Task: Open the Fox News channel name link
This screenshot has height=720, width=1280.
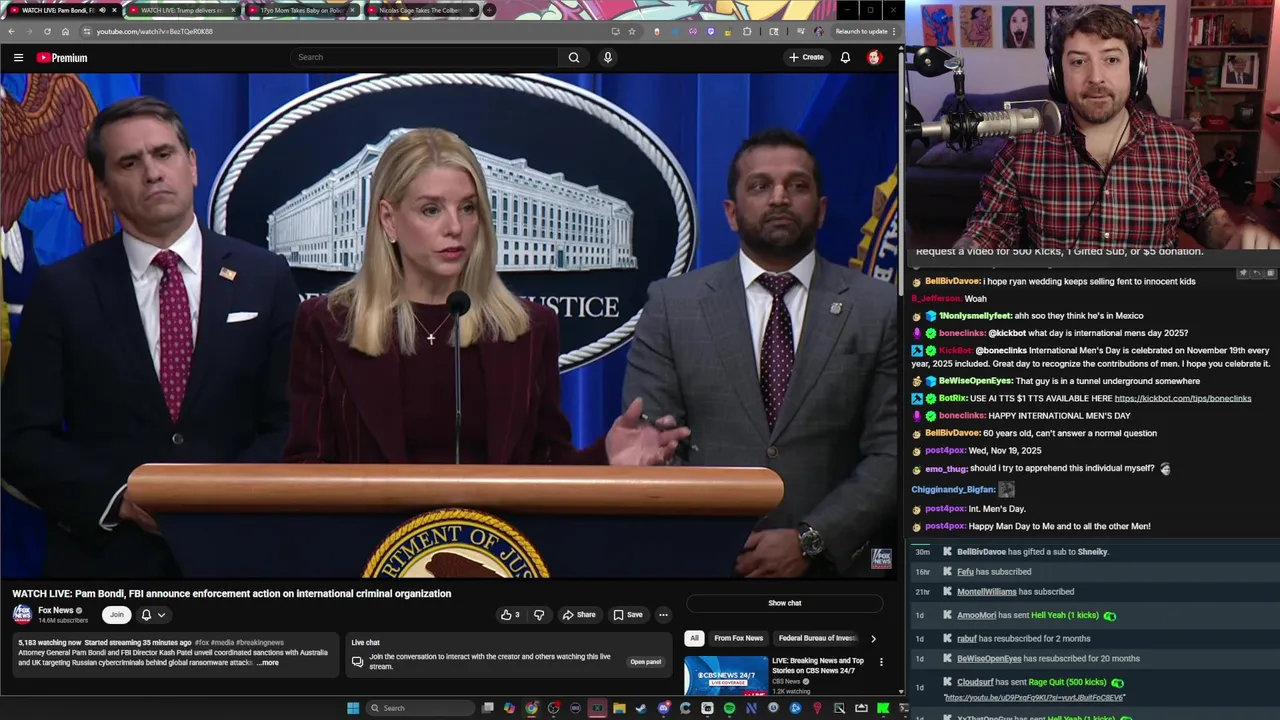Action: click(56, 610)
